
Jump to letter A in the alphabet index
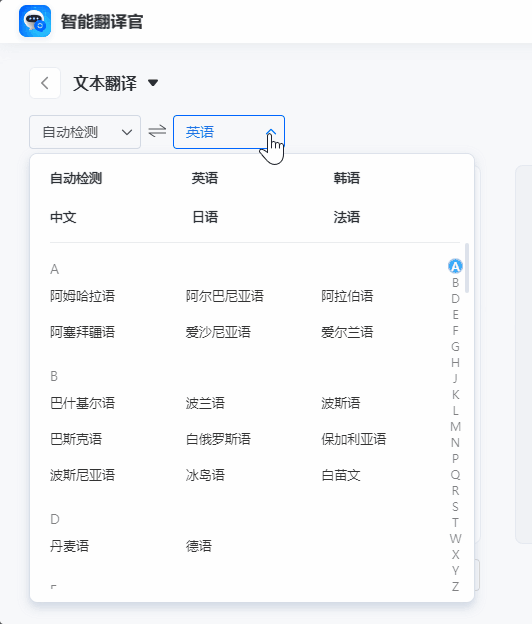(455, 266)
